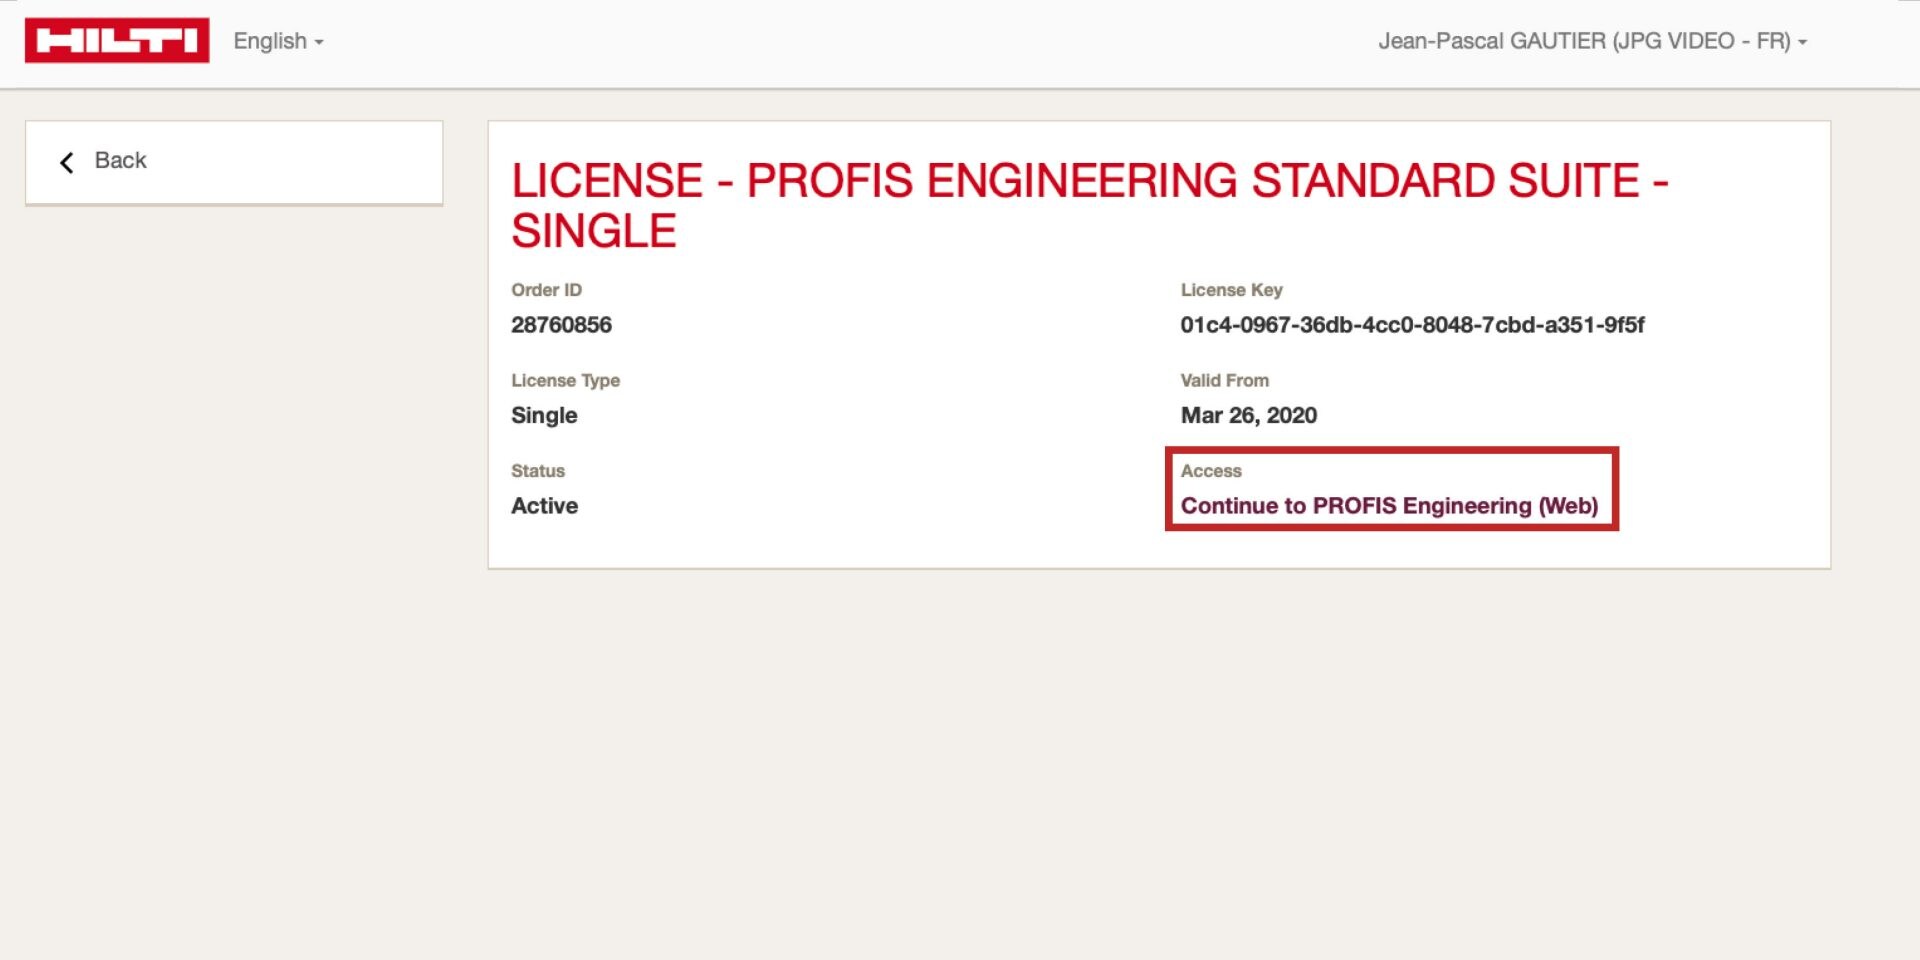Click the Active status text

[545, 506]
